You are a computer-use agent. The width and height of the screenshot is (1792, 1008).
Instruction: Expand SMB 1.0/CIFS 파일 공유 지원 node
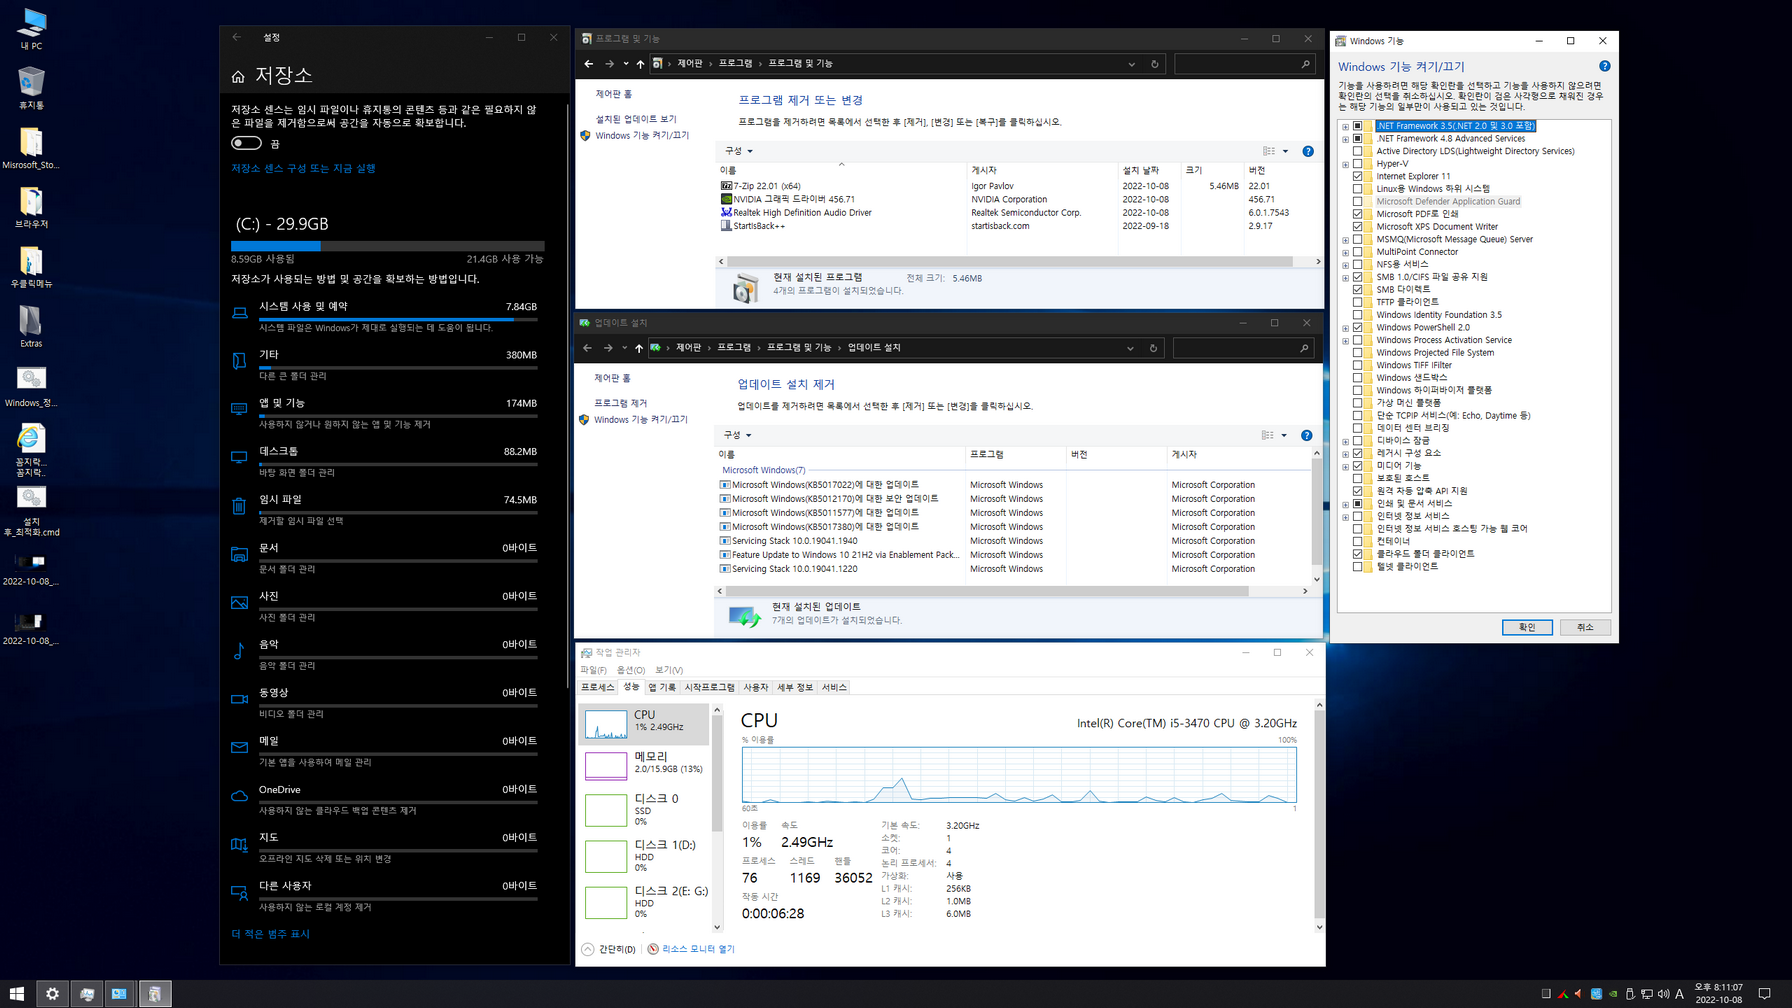[x=1345, y=277]
